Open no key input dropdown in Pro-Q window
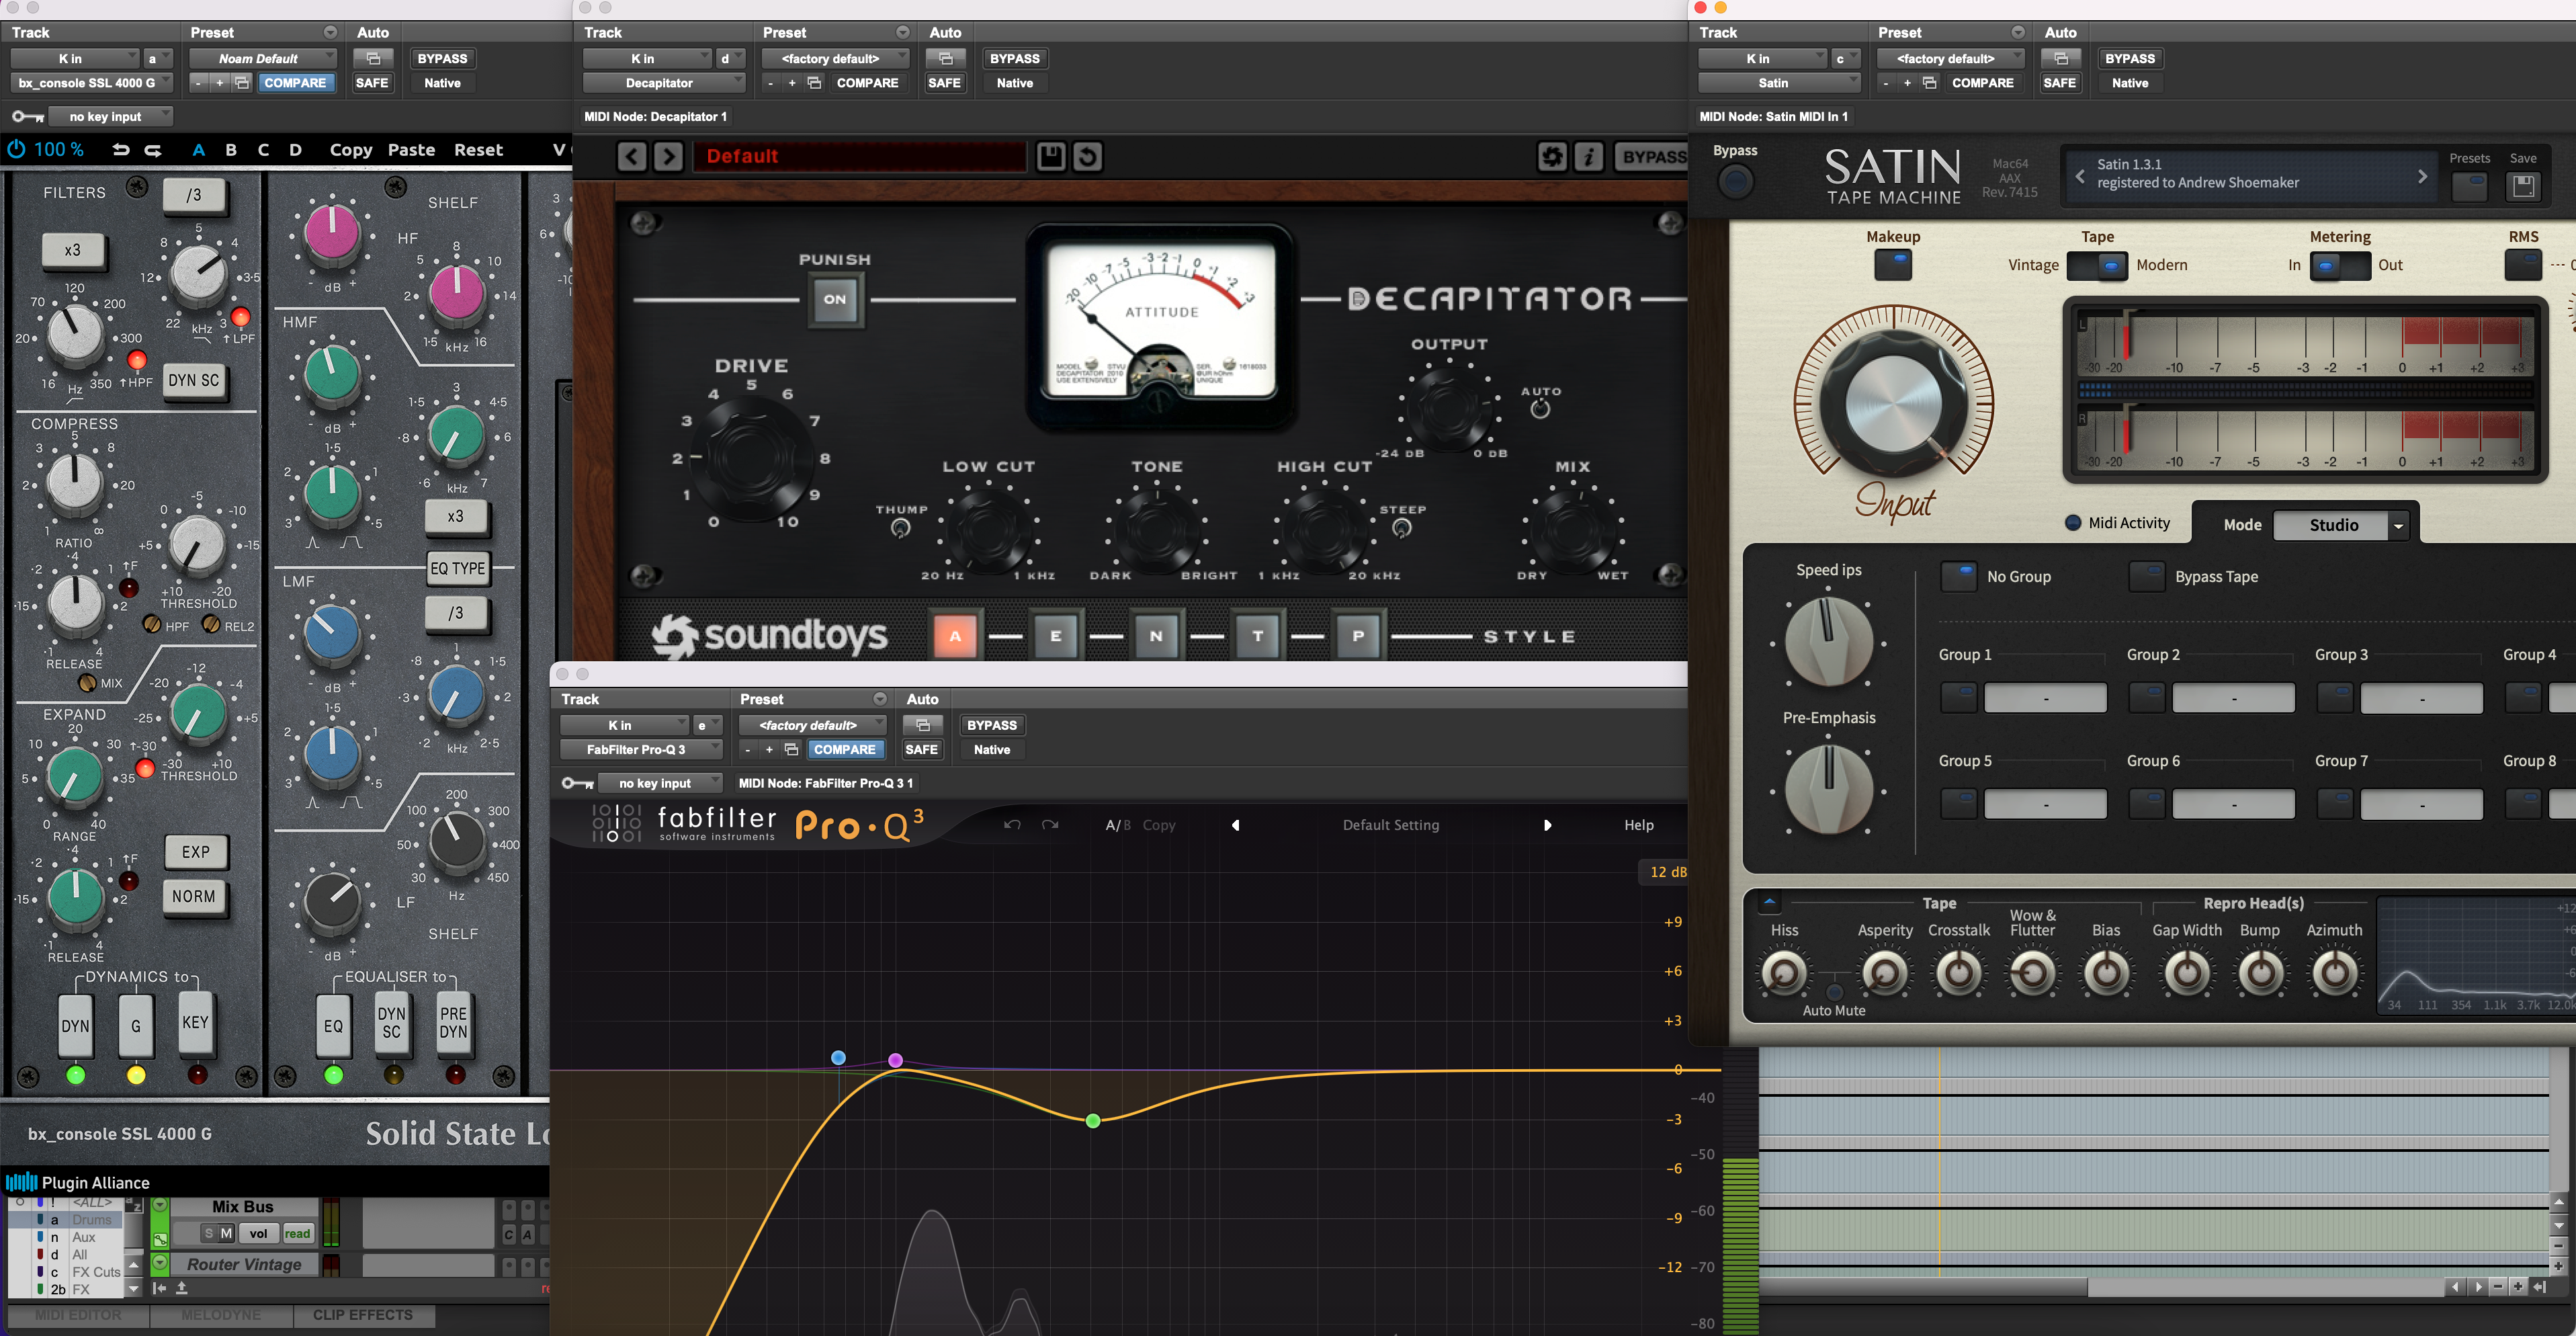The width and height of the screenshot is (2576, 1336). coord(660,783)
